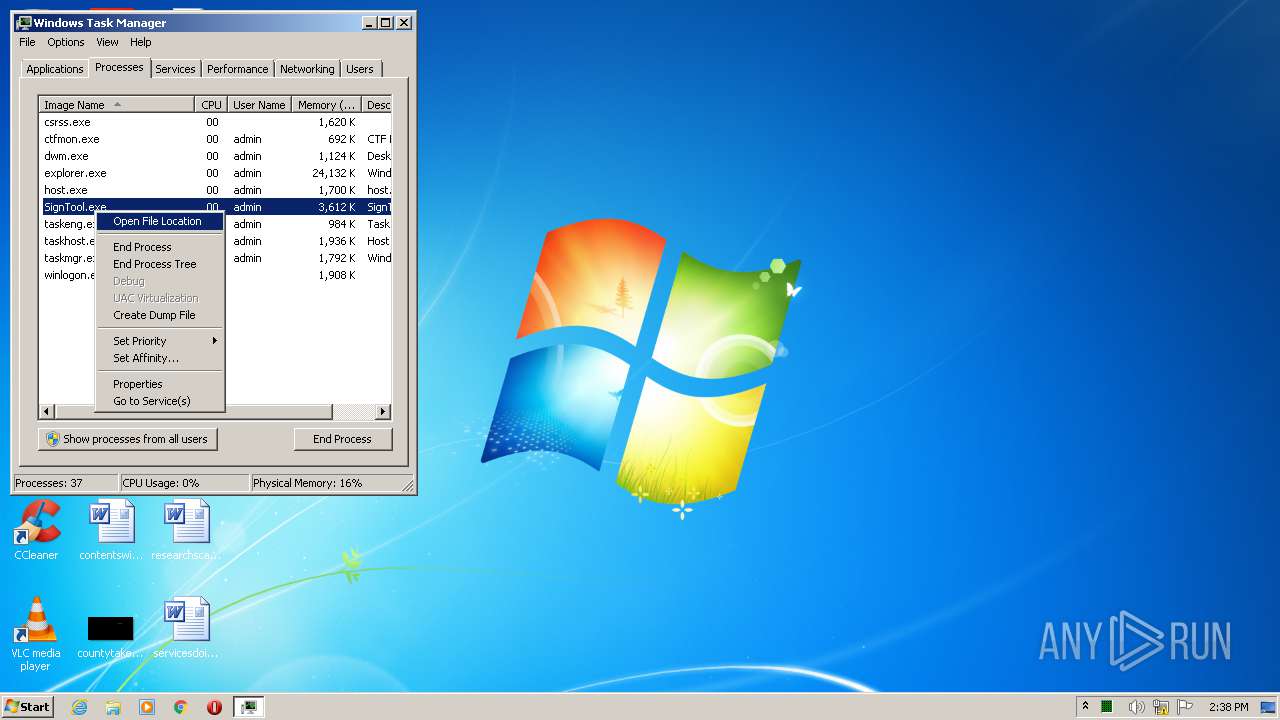This screenshot has width=1280, height=720.
Task: Choose Go to Service(s)
Action: pos(159,401)
